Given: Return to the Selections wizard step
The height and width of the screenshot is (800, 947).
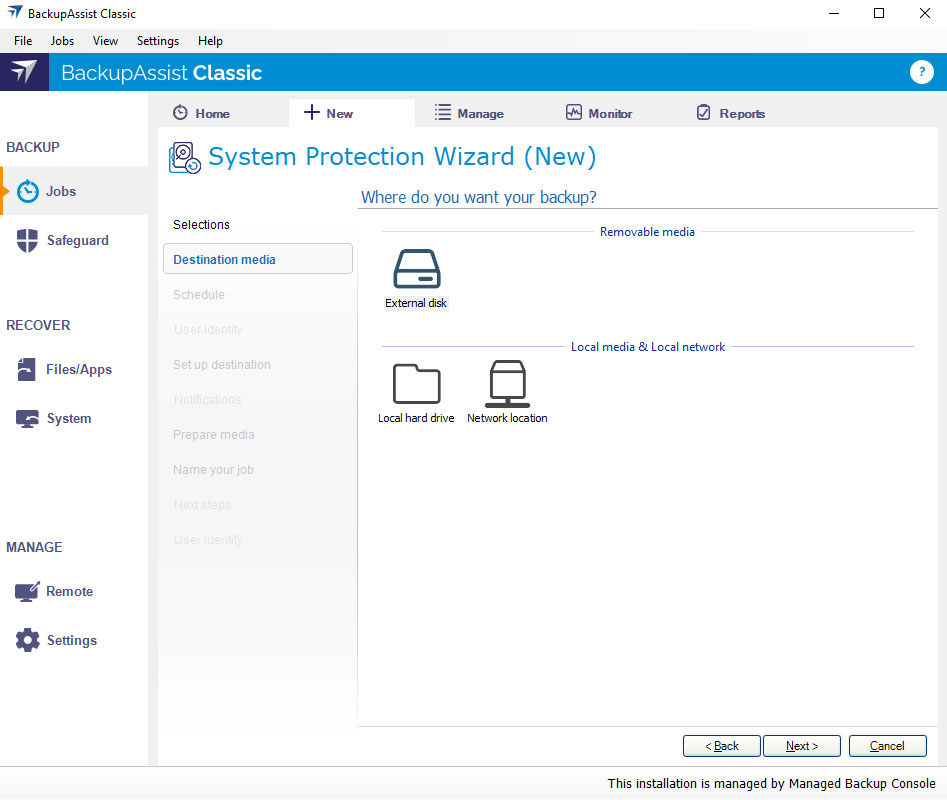Looking at the screenshot, I should click(201, 225).
